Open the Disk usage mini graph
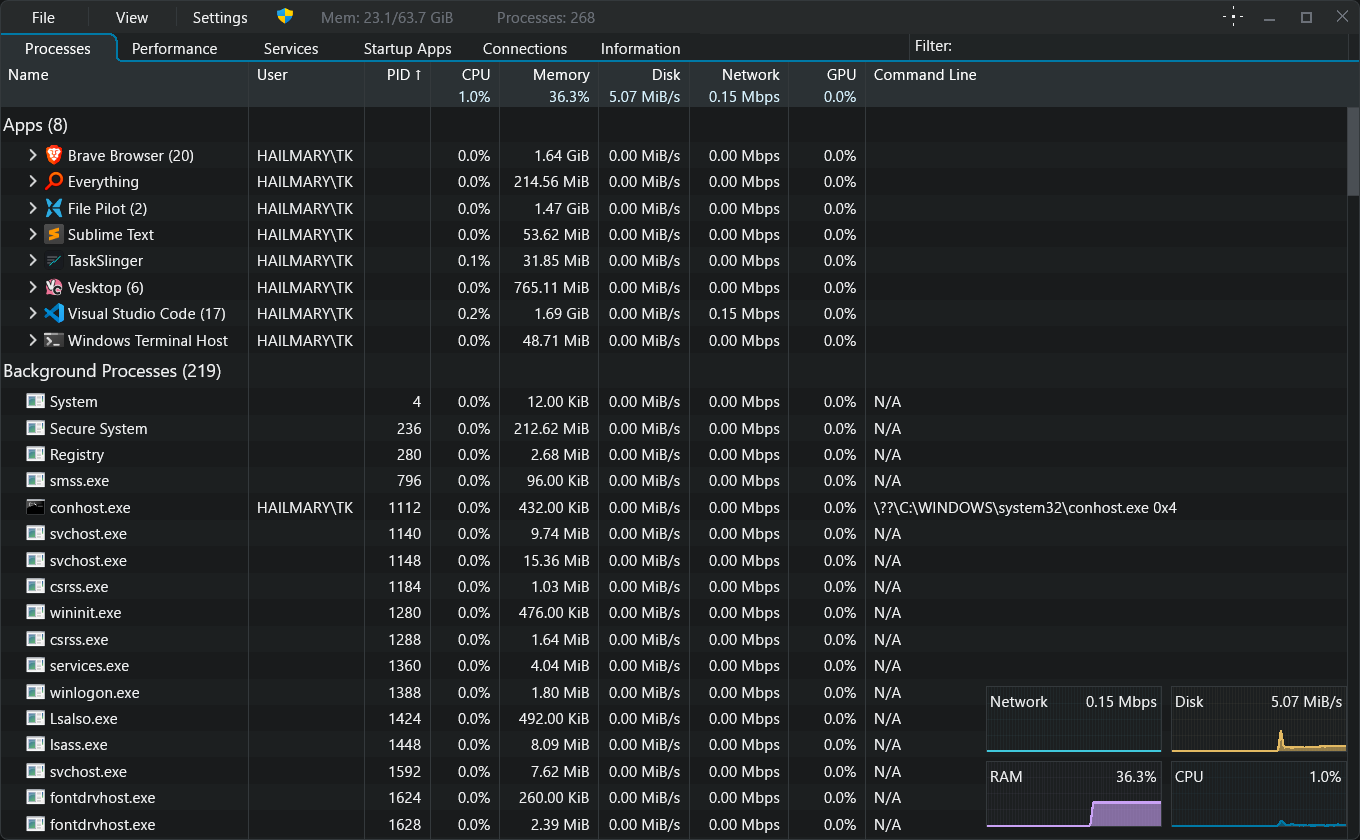Viewport: 1360px width, 840px height. click(1259, 720)
